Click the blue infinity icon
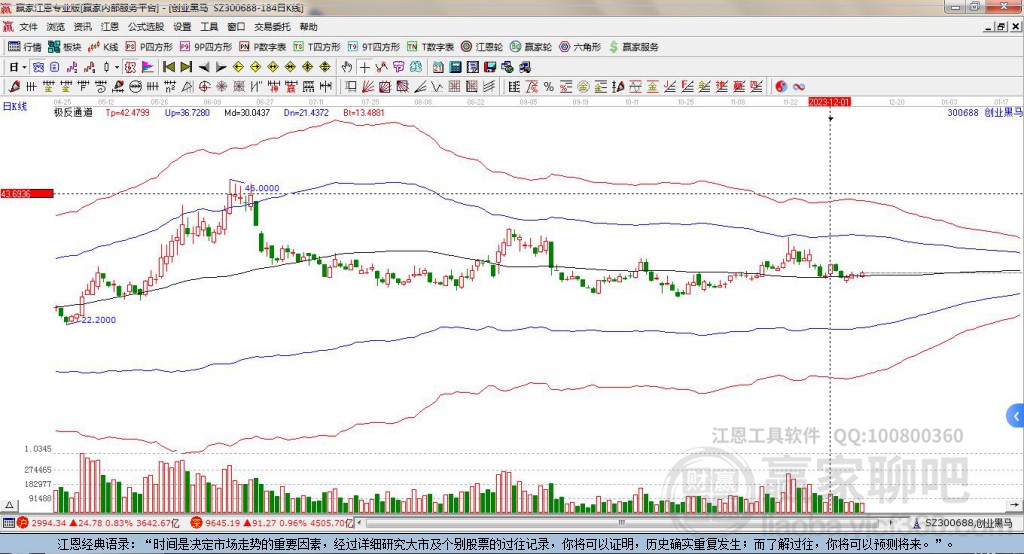 tap(798, 86)
